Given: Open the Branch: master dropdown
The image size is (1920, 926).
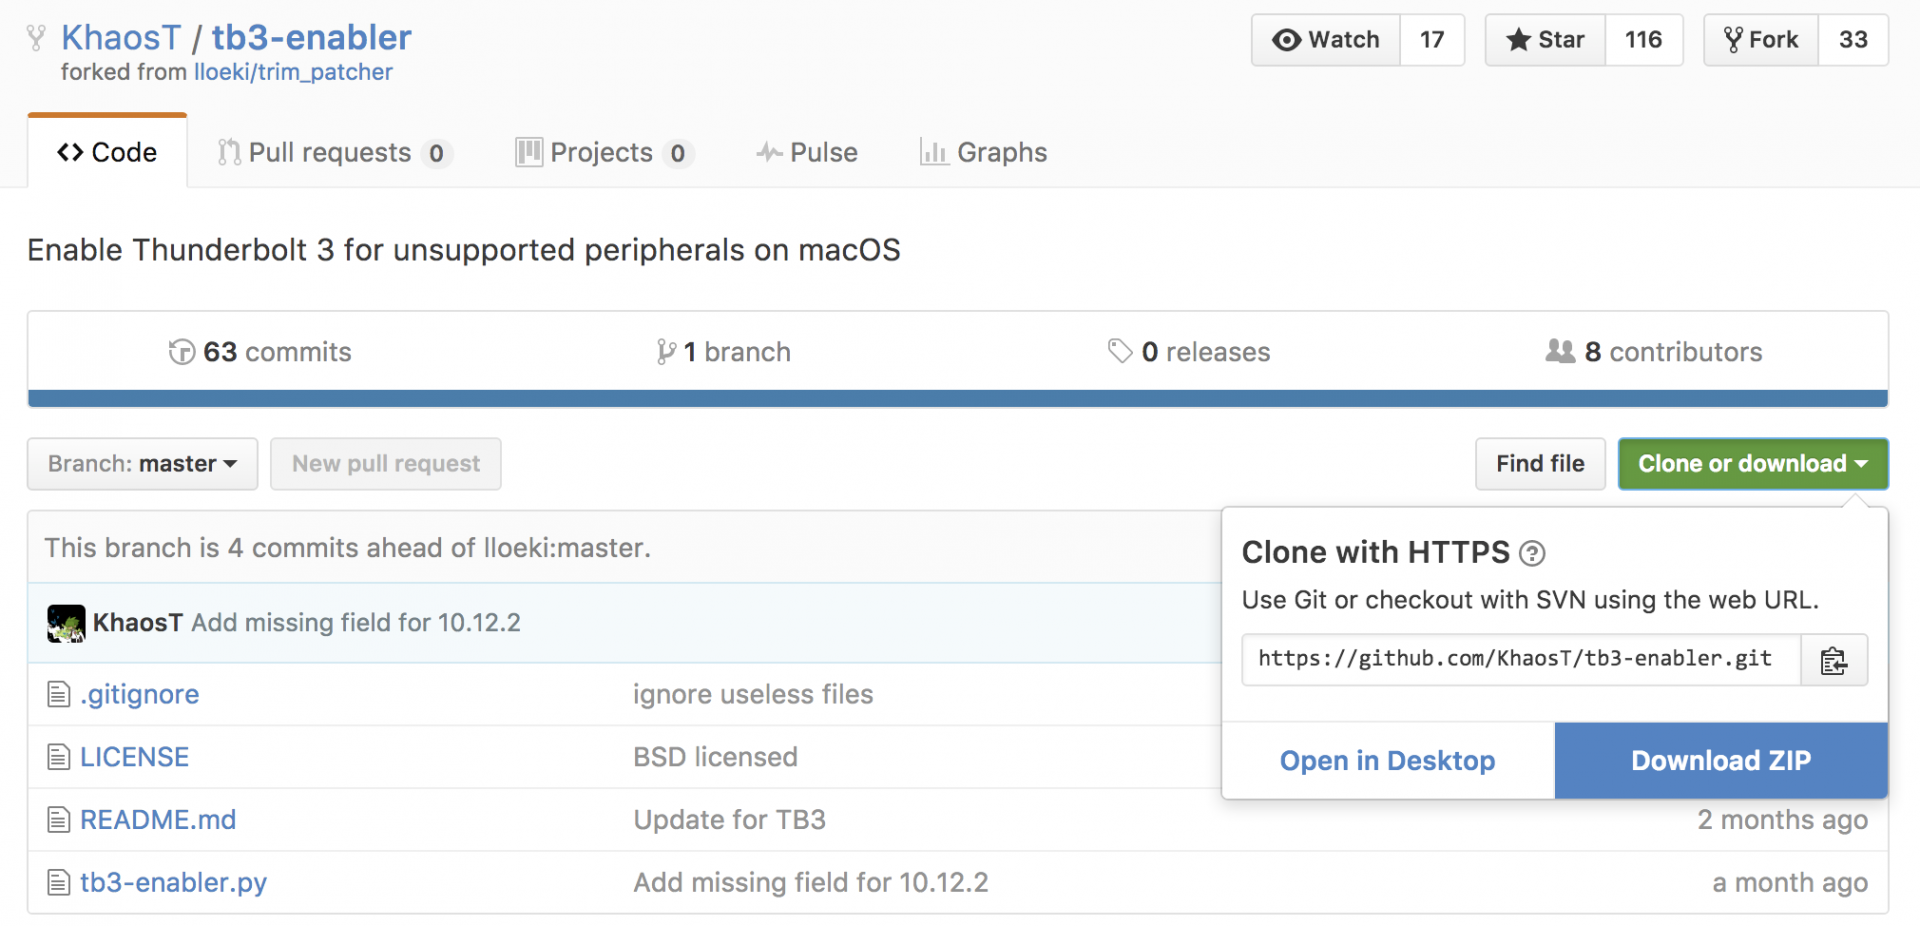Looking at the screenshot, I should pyautogui.click(x=142, y=464).
